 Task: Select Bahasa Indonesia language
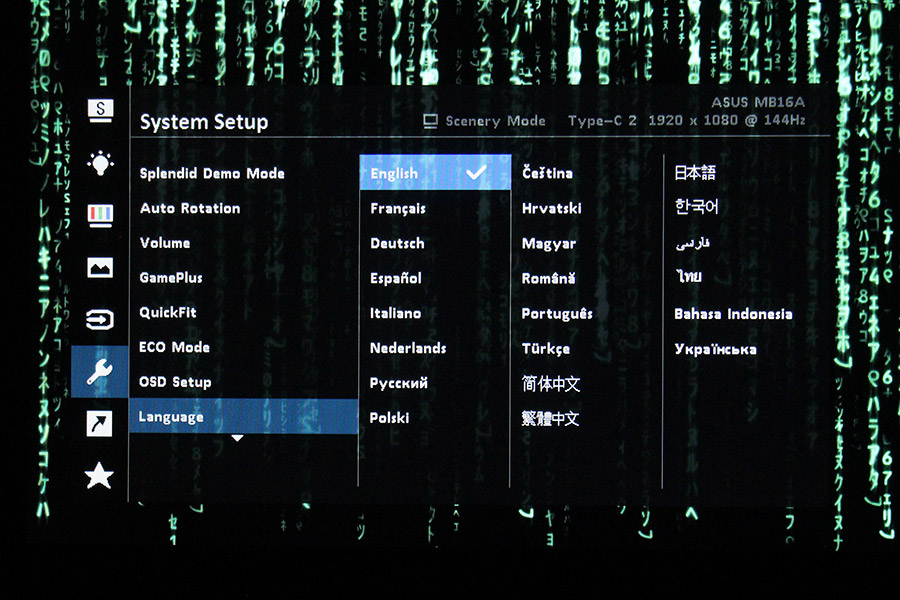coord(733,314)
